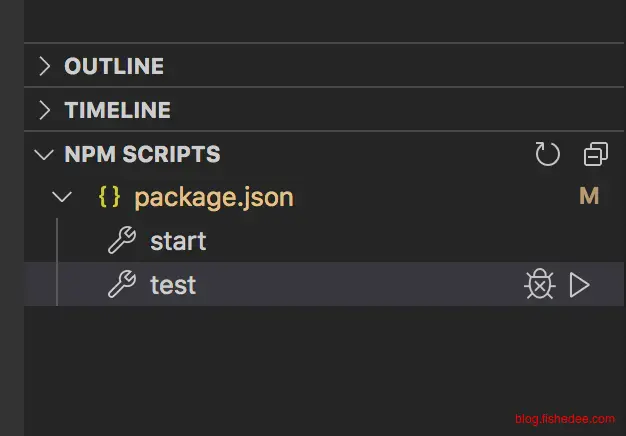This screenshot has width=626, height=436.
Task: Collapse the NPM Scripts section chevron
Action: pos(44,155)
